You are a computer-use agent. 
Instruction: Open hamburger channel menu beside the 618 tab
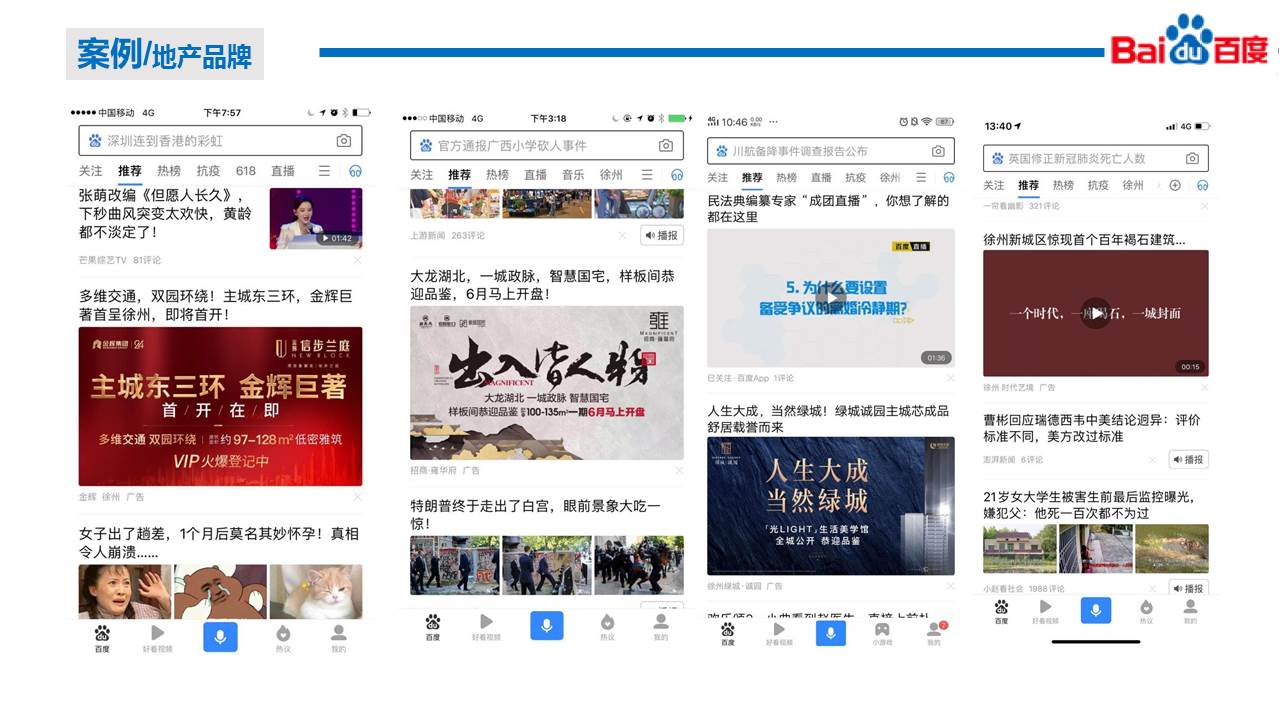click(x=324, y=171)
